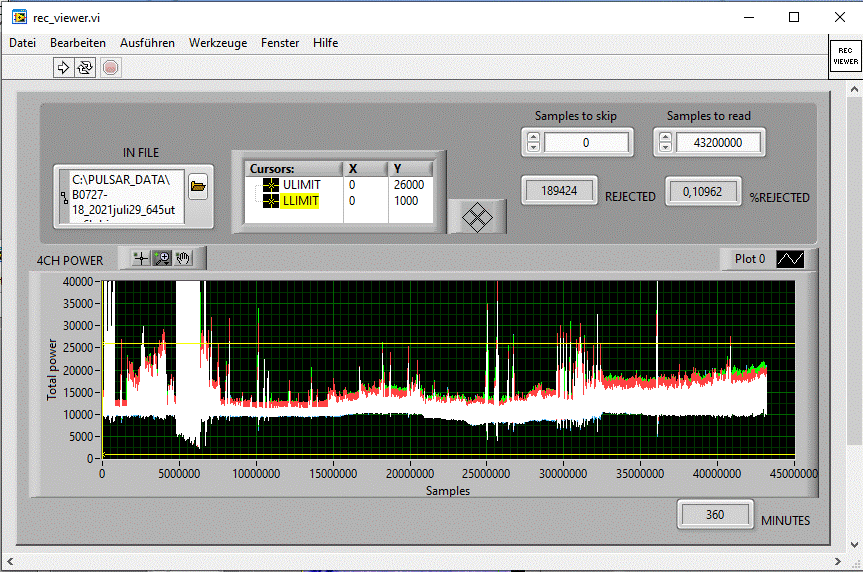The image size is (863, 572).
Task: Increment Samples to skip value
Action: (533, 137)
